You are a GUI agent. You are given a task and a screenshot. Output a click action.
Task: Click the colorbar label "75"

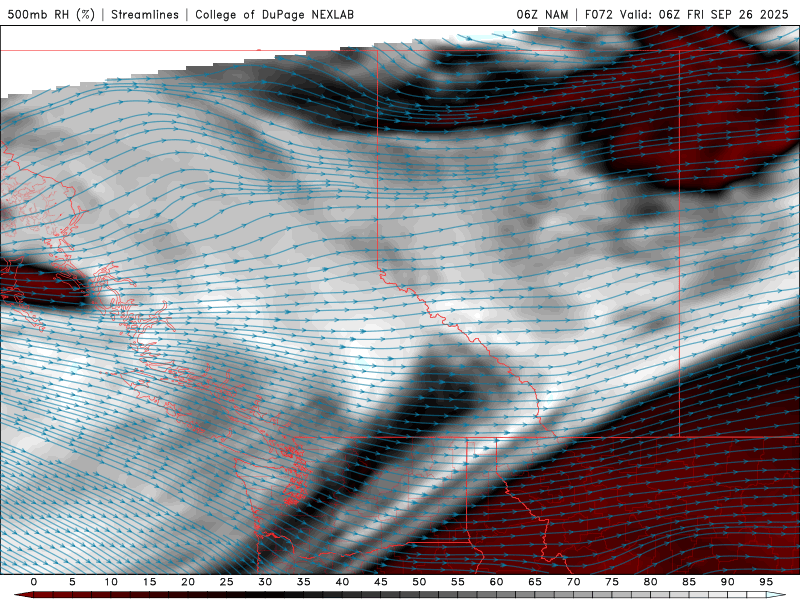(x=612, y=582)
